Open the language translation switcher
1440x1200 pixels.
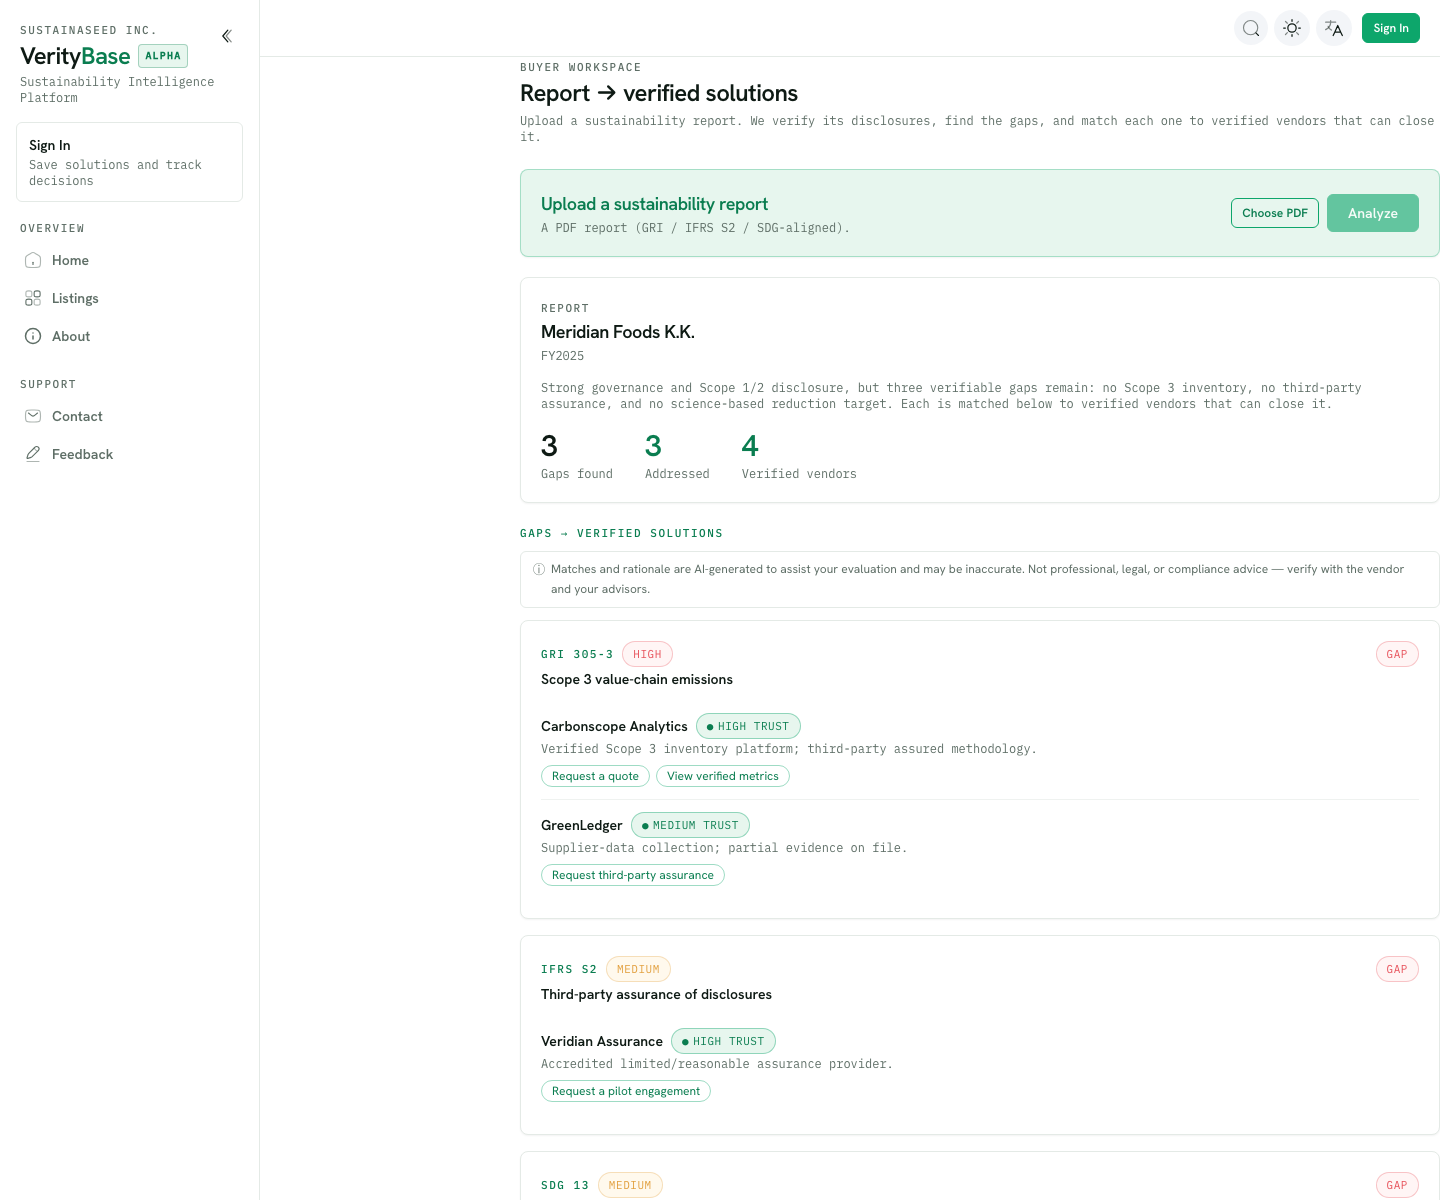click(1334, 28)
